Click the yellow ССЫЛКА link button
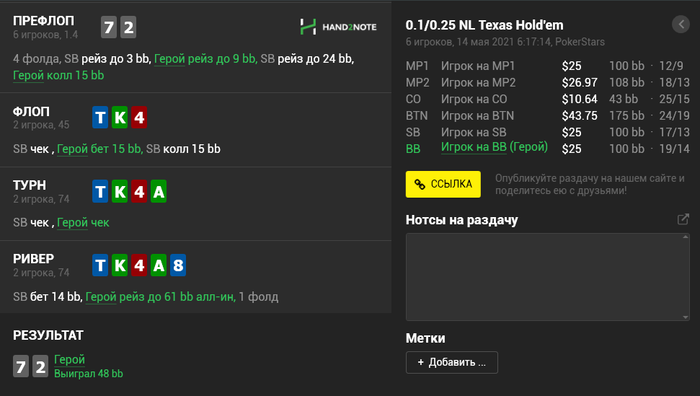700x396 pixels. click(x=443, y=184)
